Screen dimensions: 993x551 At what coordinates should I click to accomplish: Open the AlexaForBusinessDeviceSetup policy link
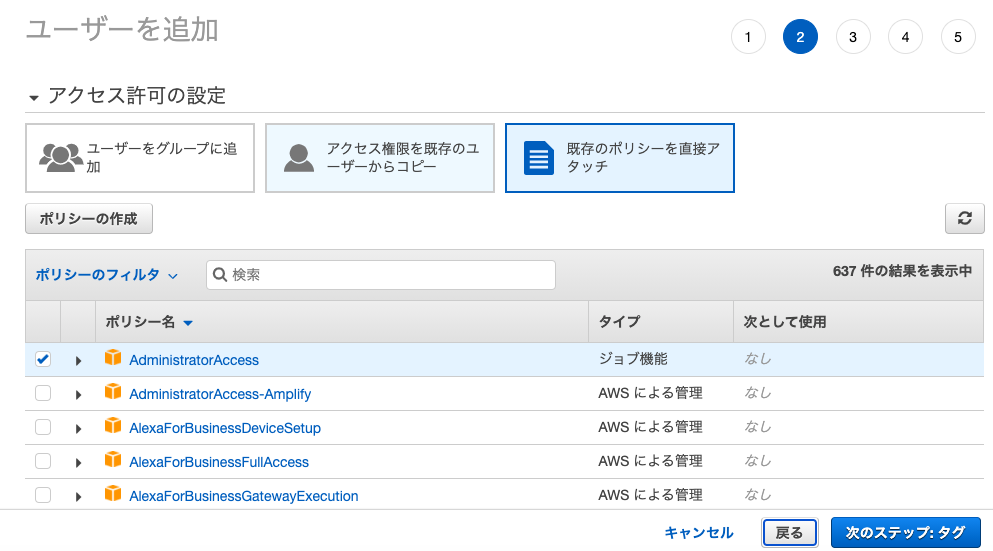coord(225,428)
